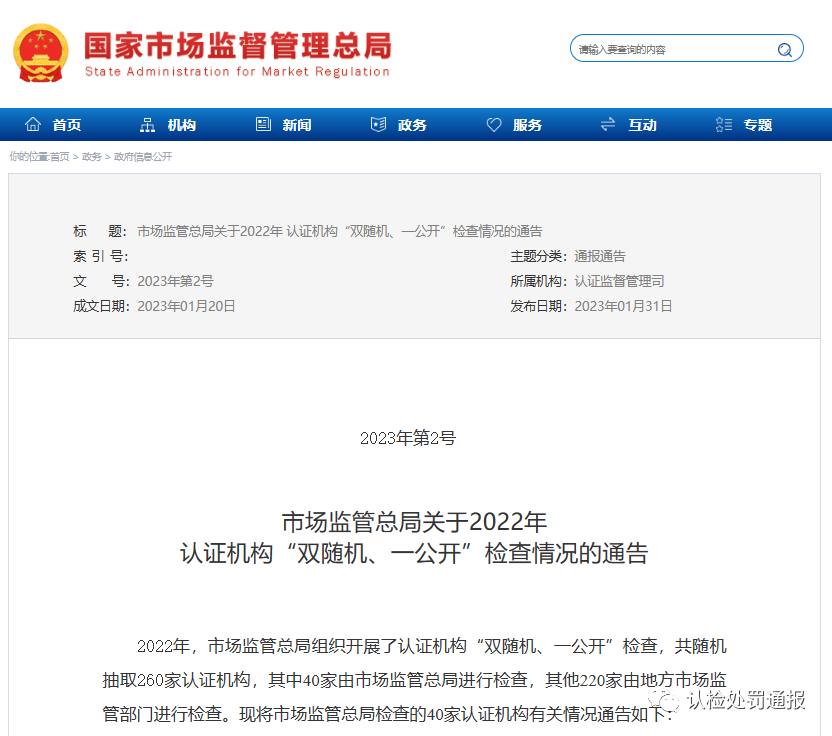Open 政府信息公开 breadcrumb link
The height and width of the screenshot is (736, 832).
143,157
